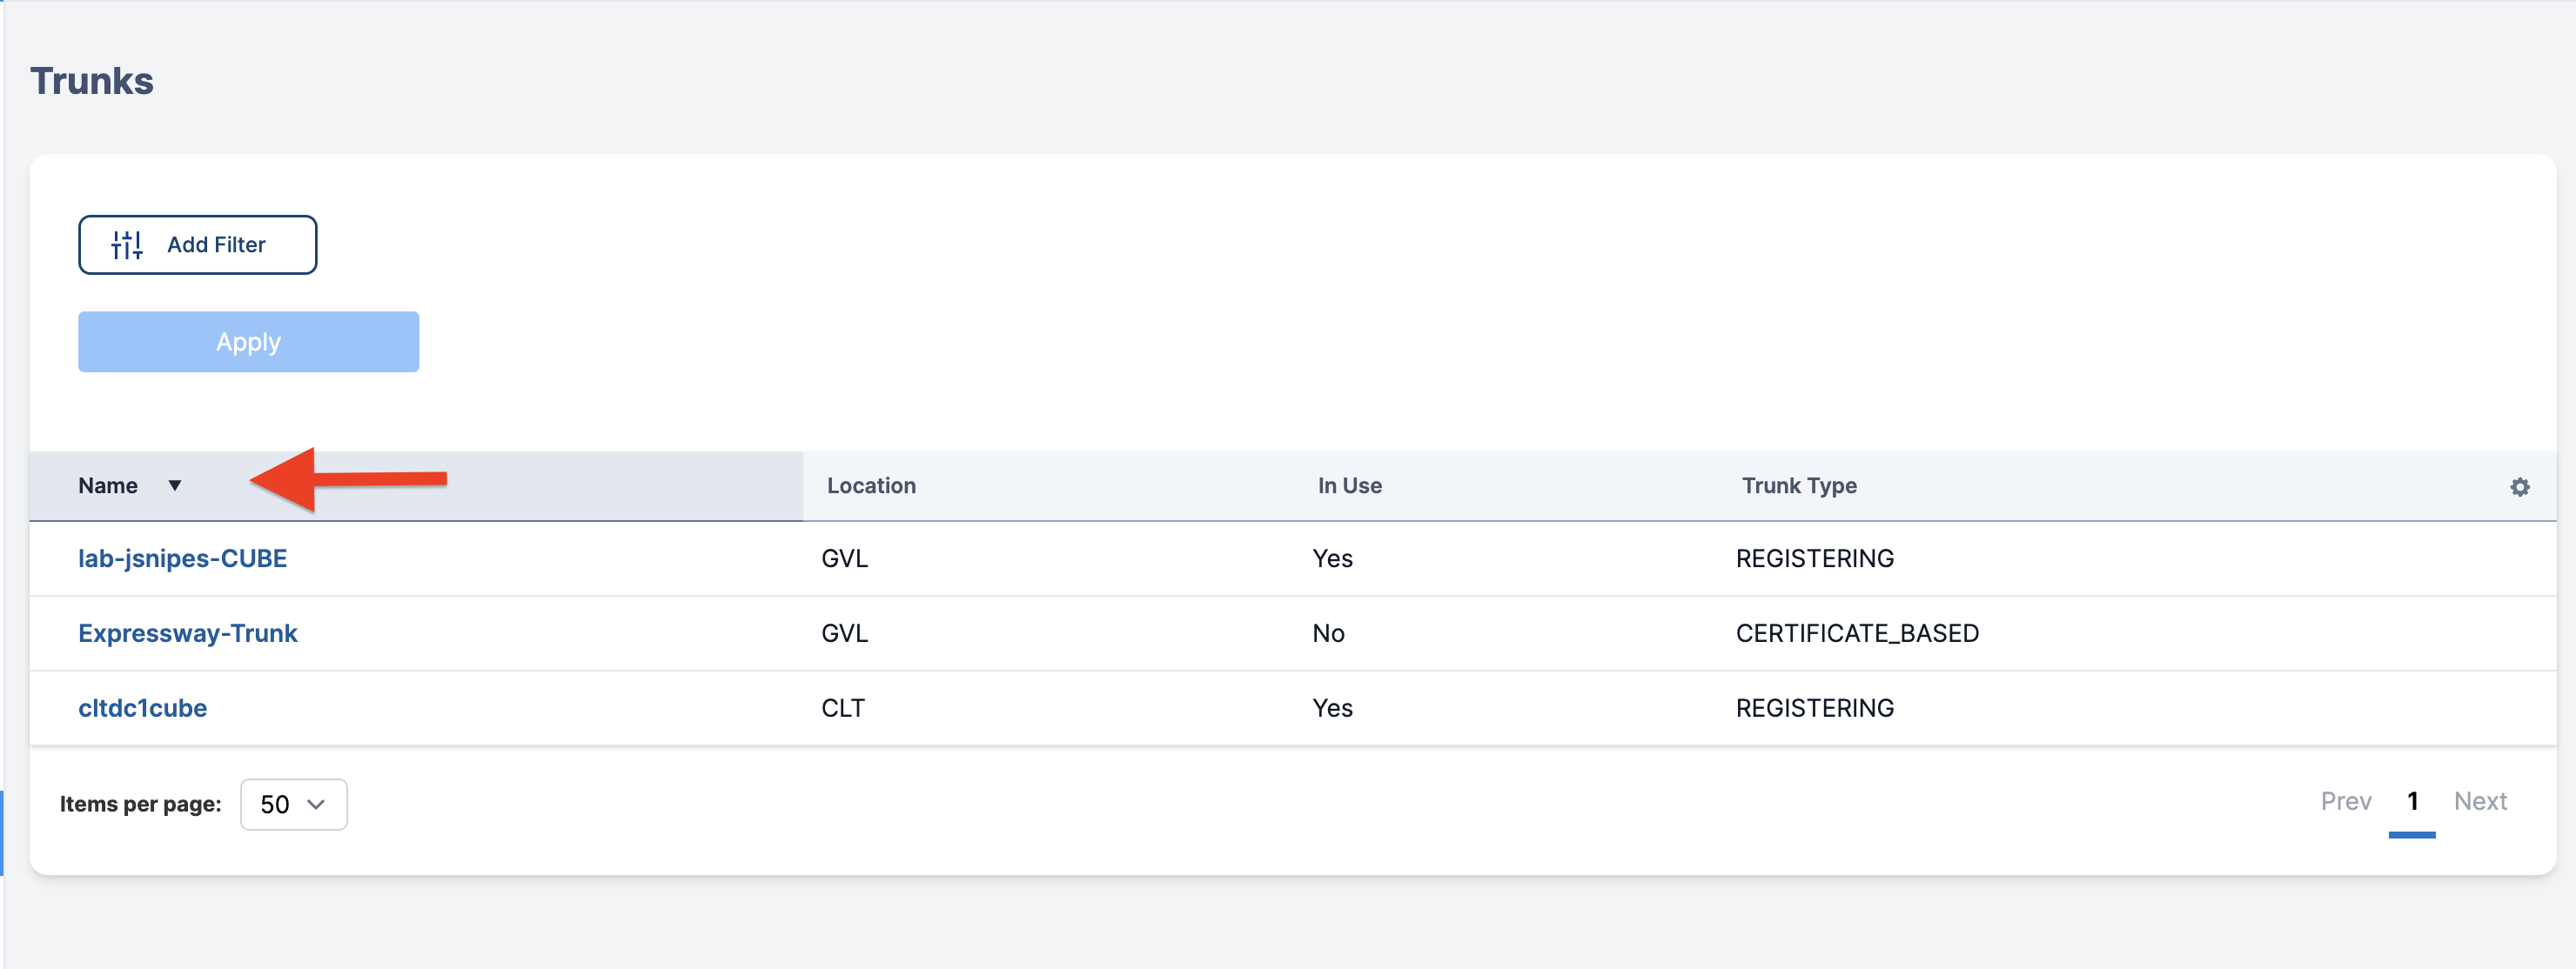Open the Expressway-Trunk link
Viewport: 2576px width, 969px height.
pyautogui.click(x=187, y=633)
